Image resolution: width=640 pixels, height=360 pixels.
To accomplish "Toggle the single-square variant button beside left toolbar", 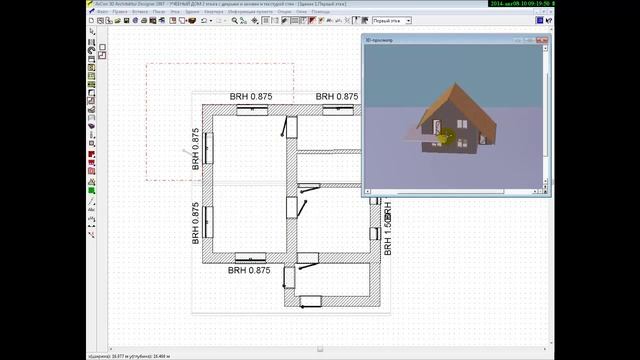I will 102,47.
